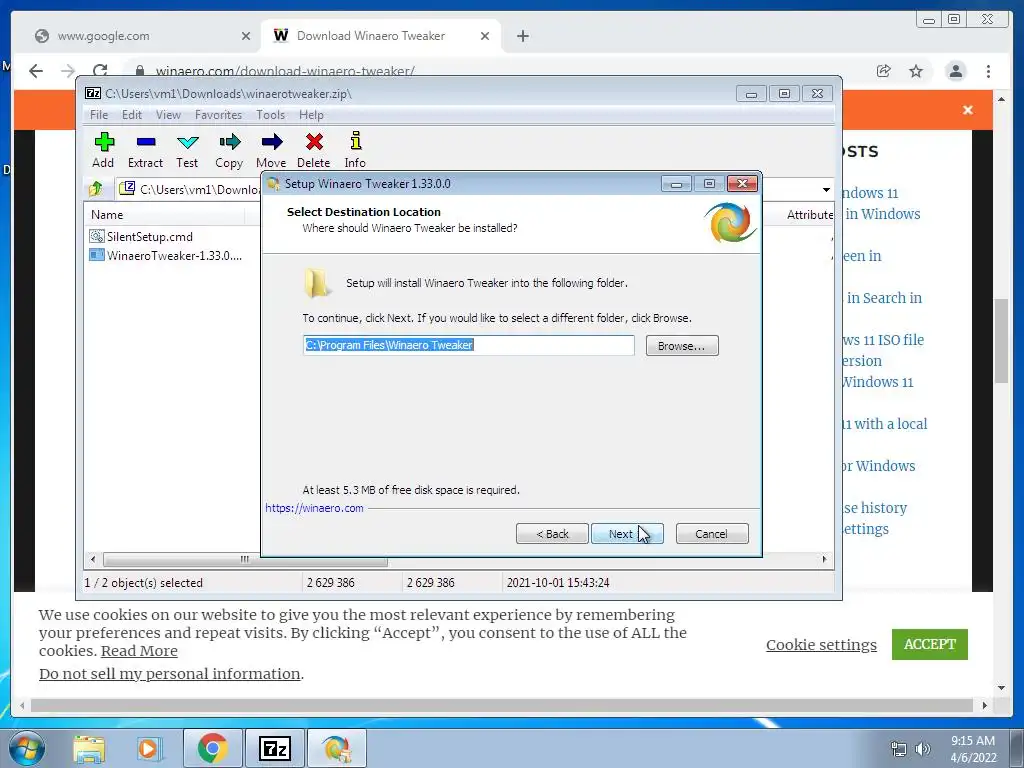Click Chrome's back arrow
The image size is (1024, 768).
pyautogui.click(x=36, y=71)
